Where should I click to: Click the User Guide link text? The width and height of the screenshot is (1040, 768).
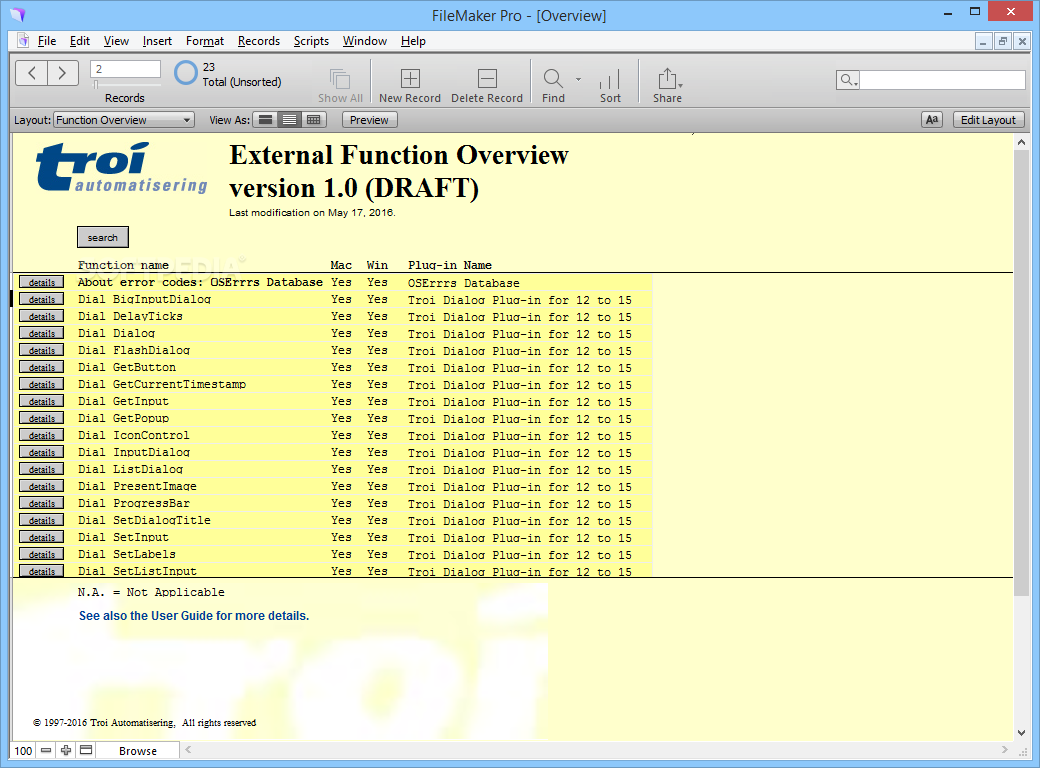[194, 616]
